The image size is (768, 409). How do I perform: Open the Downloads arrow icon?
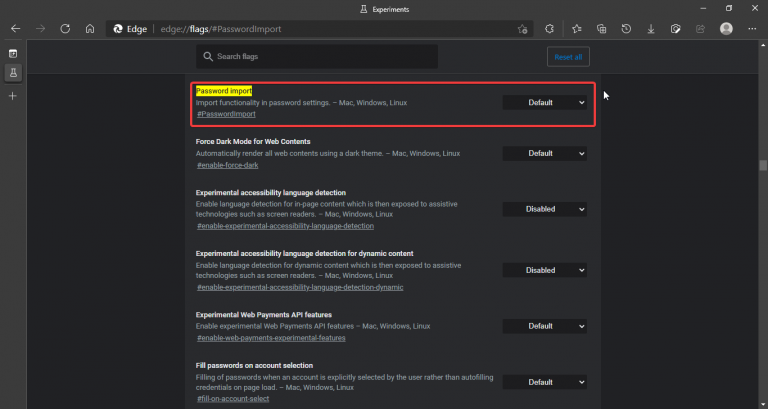pyautogui.click(x=651, y=29)
